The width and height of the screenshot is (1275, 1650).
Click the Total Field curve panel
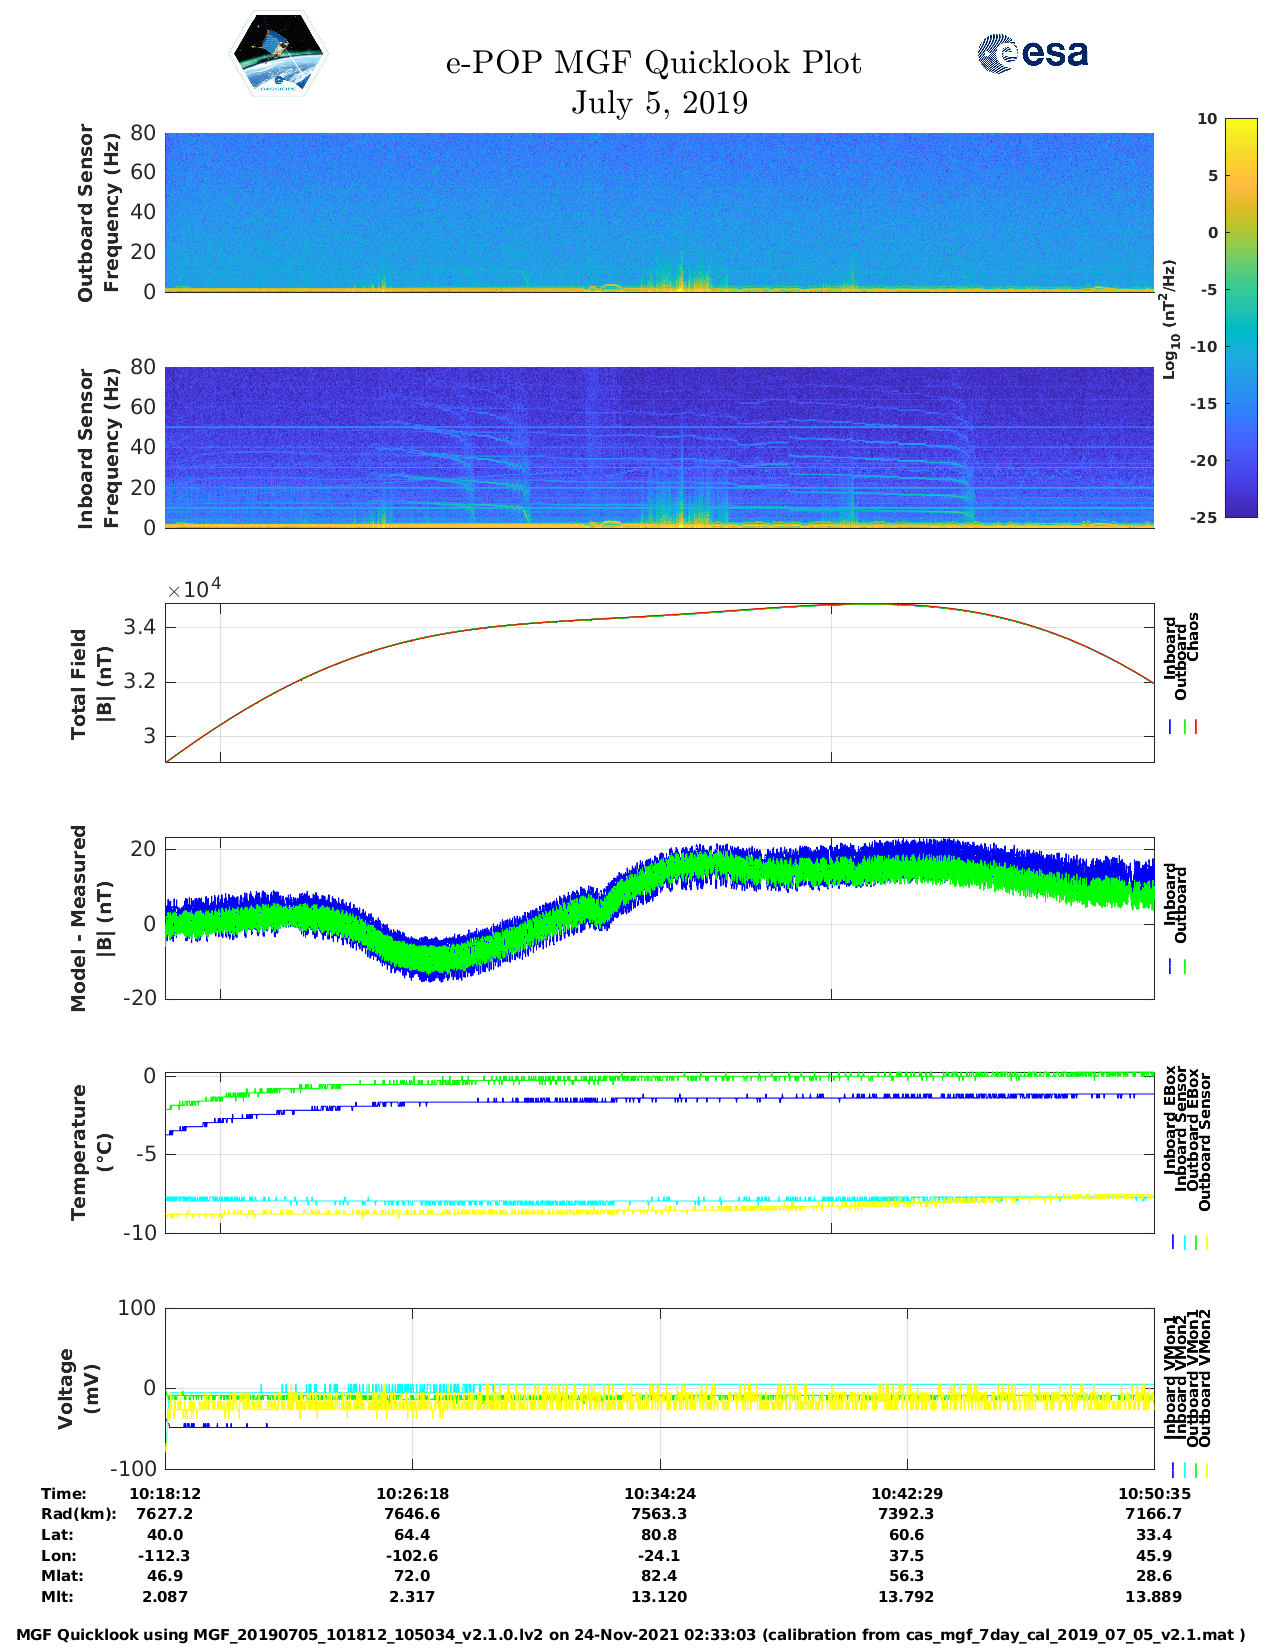tap(659, 683)
